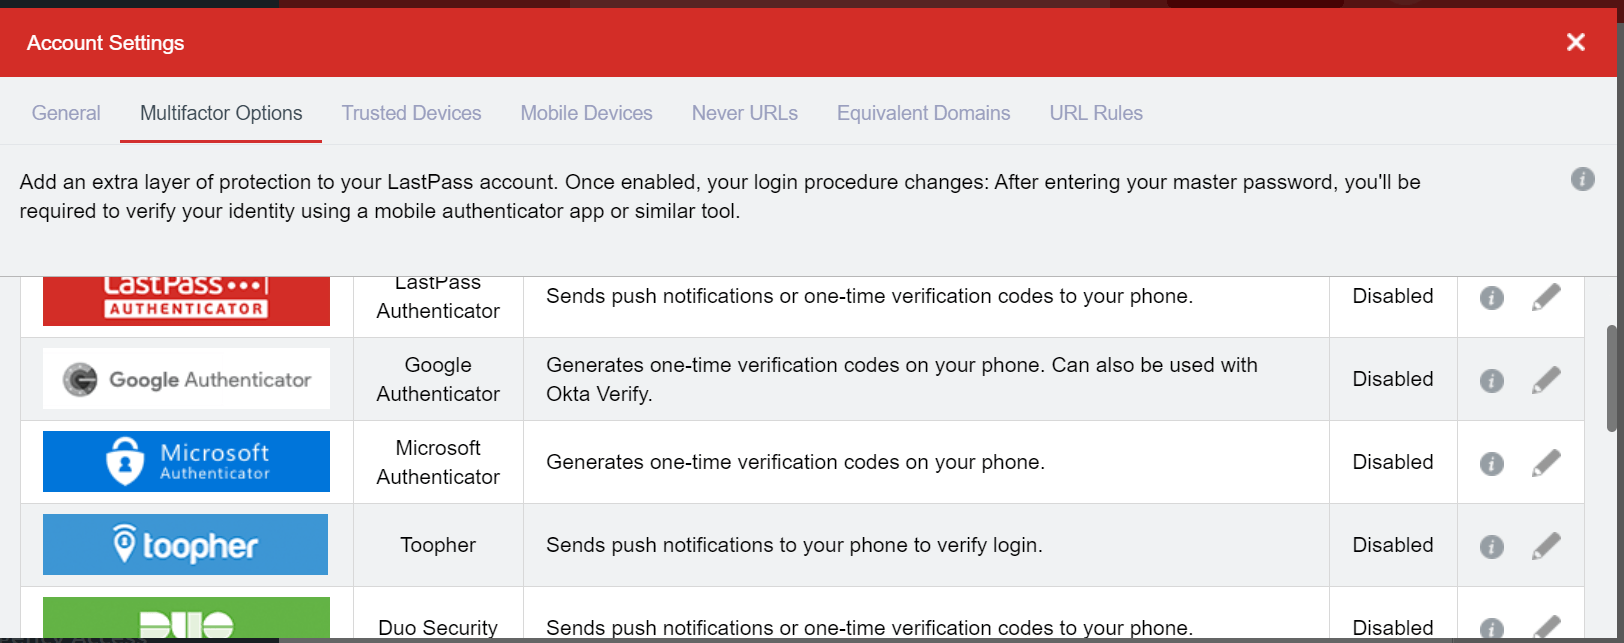
Task: Open info for Google Authenticator row
Action: click(x=1491, y=381)
